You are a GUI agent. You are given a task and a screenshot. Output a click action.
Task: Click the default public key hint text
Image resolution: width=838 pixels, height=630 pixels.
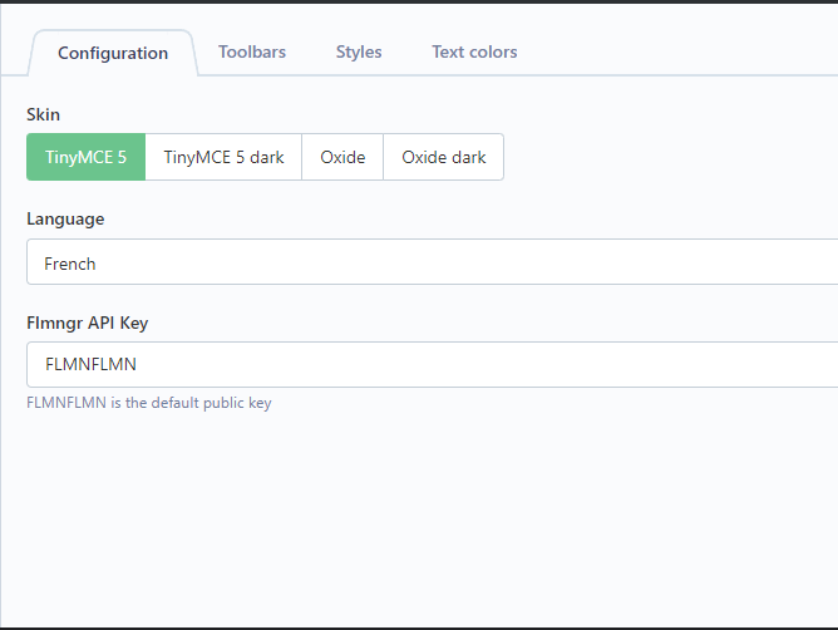click(149, 402)
